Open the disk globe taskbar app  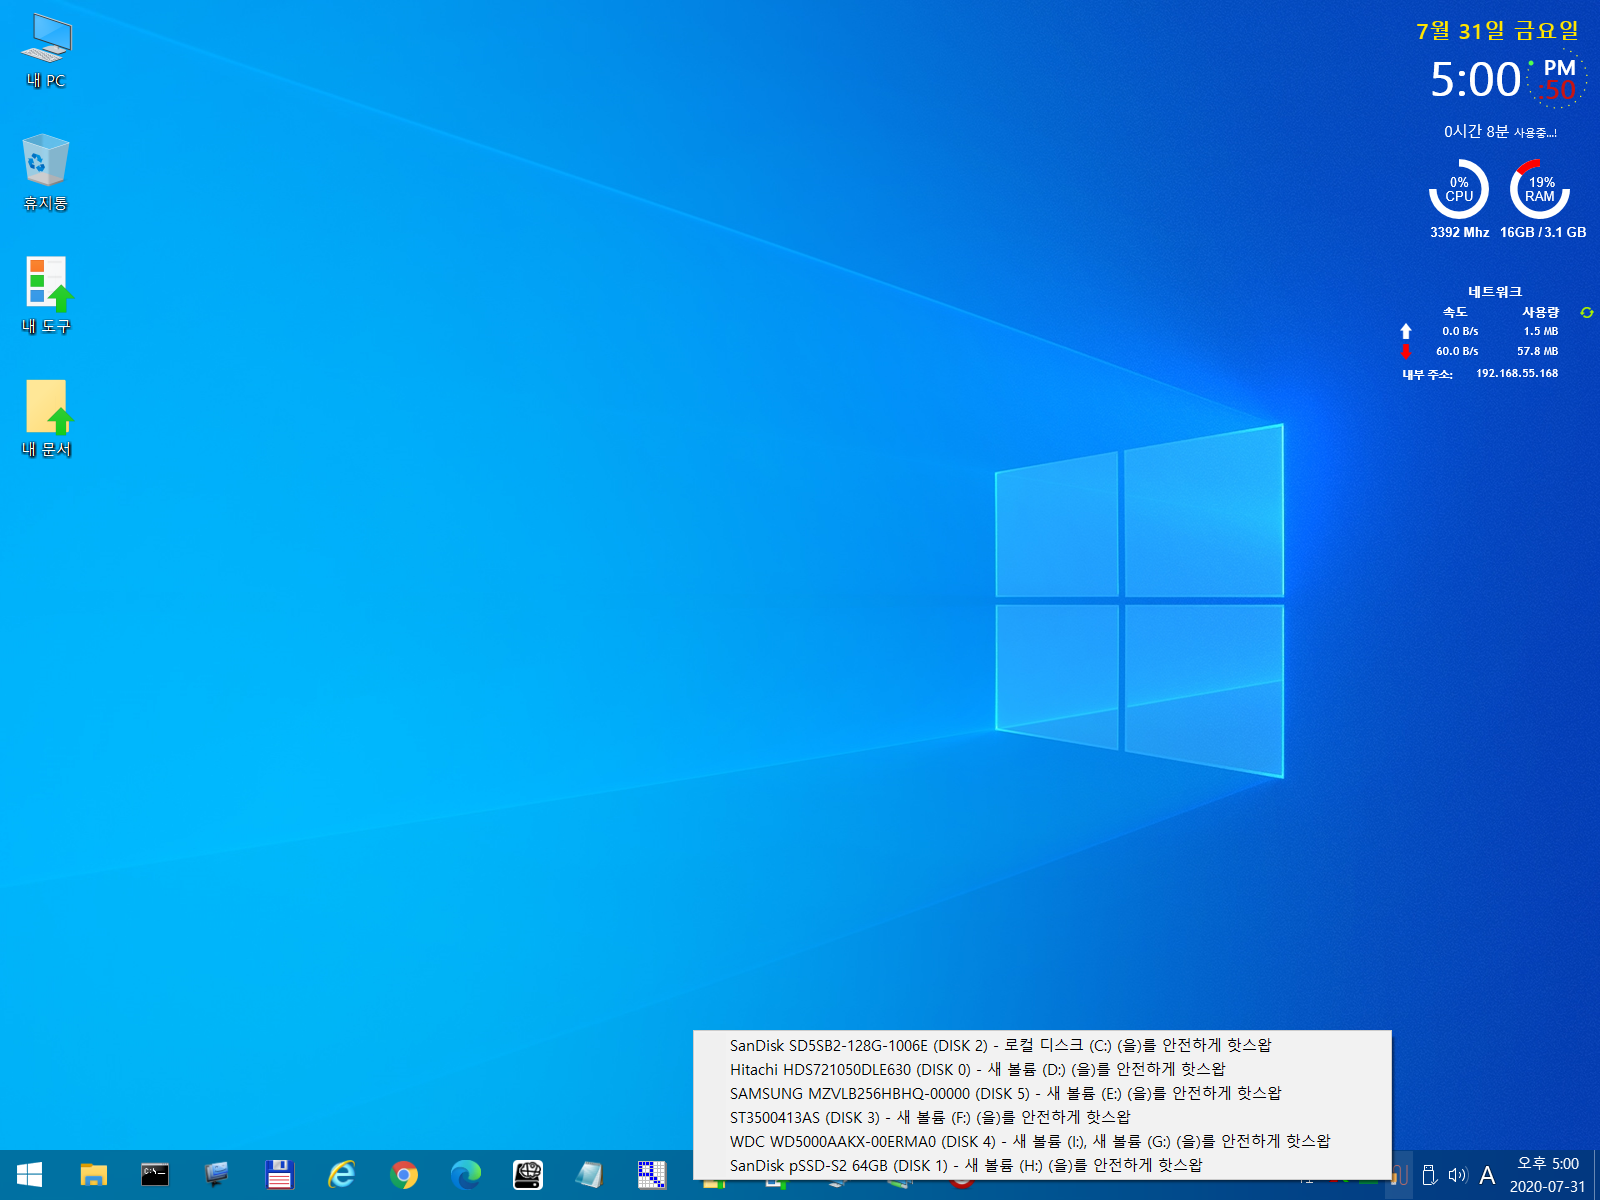(x=528, y=1175)
